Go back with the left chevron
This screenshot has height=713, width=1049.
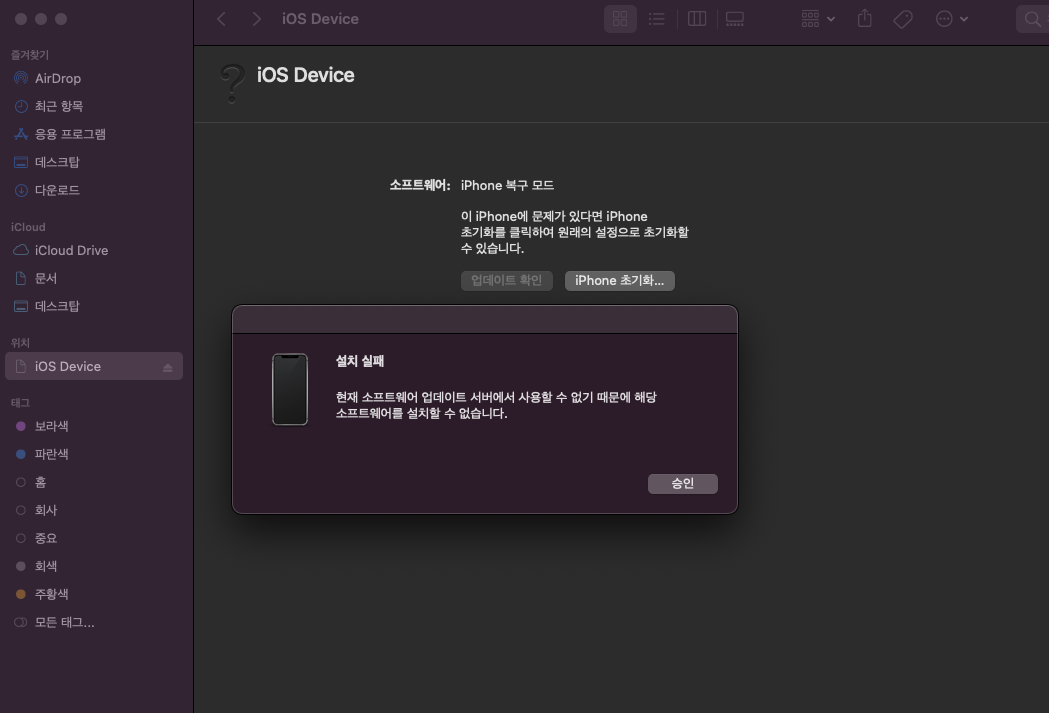click(x=221, y=19)
